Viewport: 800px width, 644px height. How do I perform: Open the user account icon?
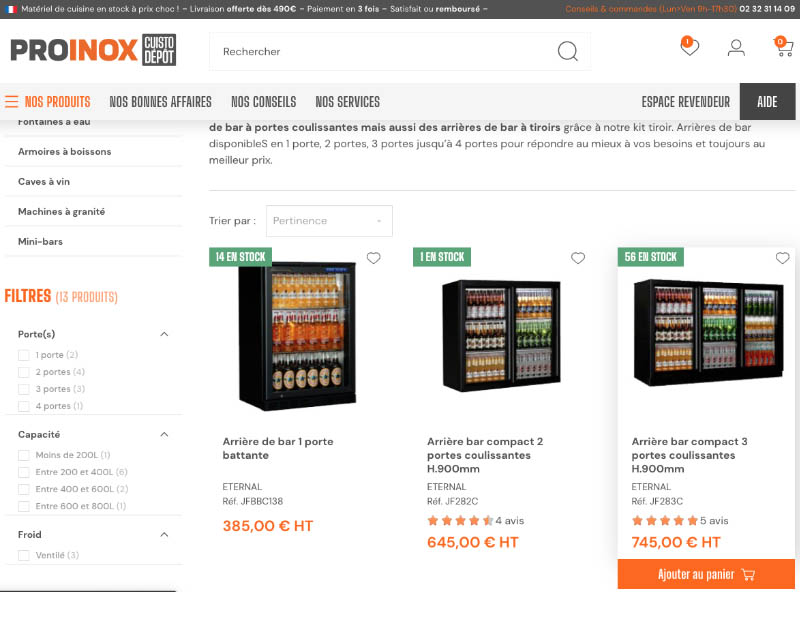click(x=736, y=47)
